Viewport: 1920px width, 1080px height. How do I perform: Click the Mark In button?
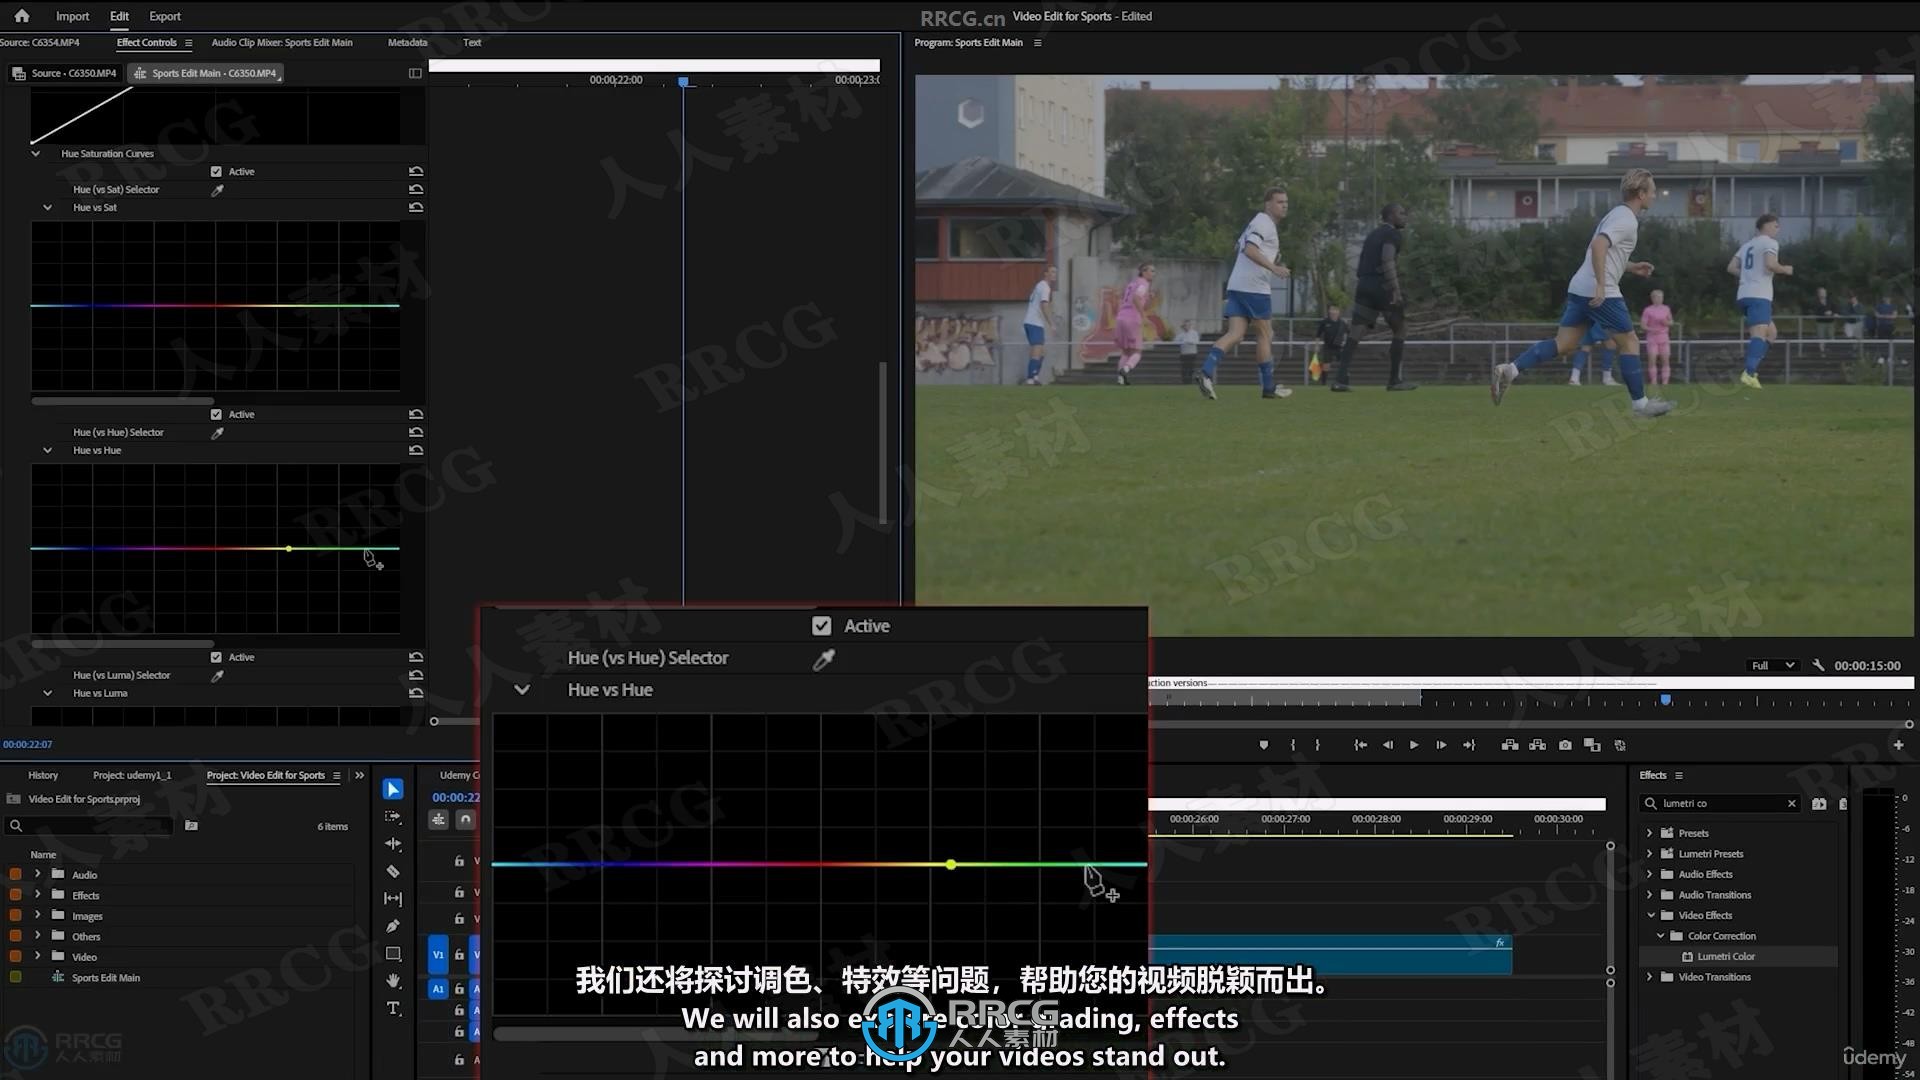[1292, 745]
